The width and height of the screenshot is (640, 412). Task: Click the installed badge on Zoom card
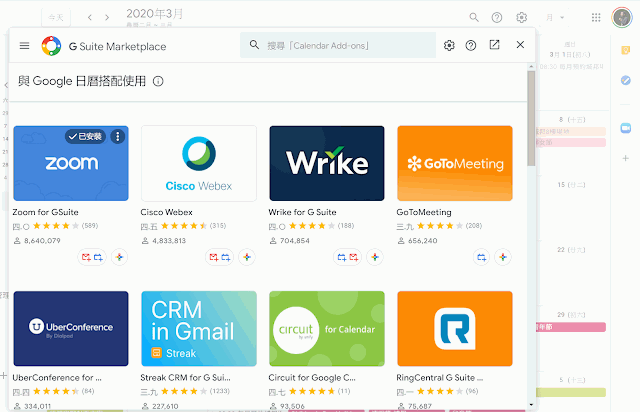(85, 136)
